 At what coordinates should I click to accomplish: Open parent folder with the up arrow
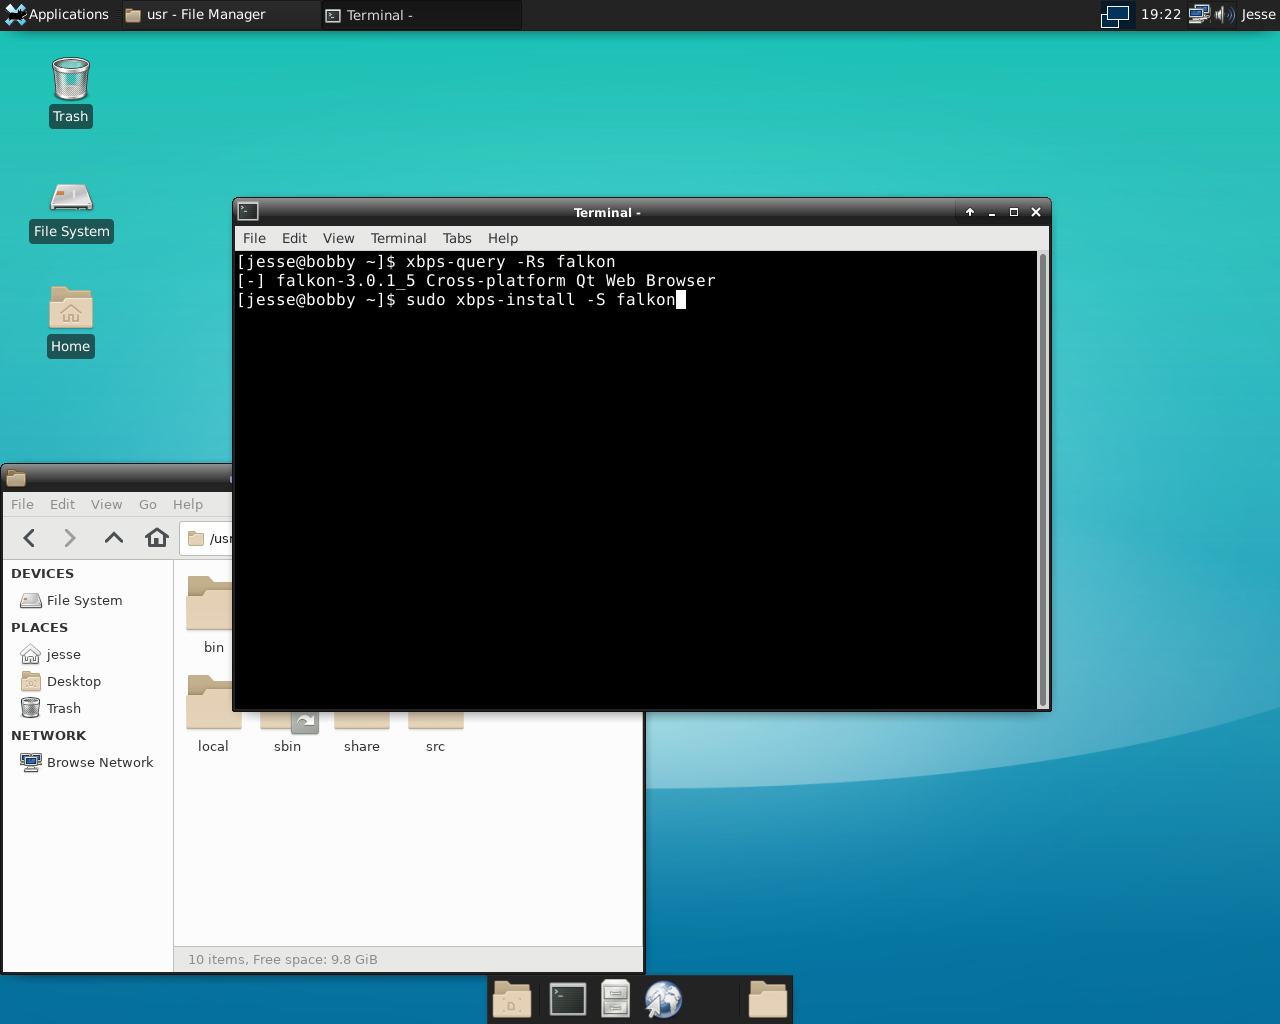click(x=114, y=538)
